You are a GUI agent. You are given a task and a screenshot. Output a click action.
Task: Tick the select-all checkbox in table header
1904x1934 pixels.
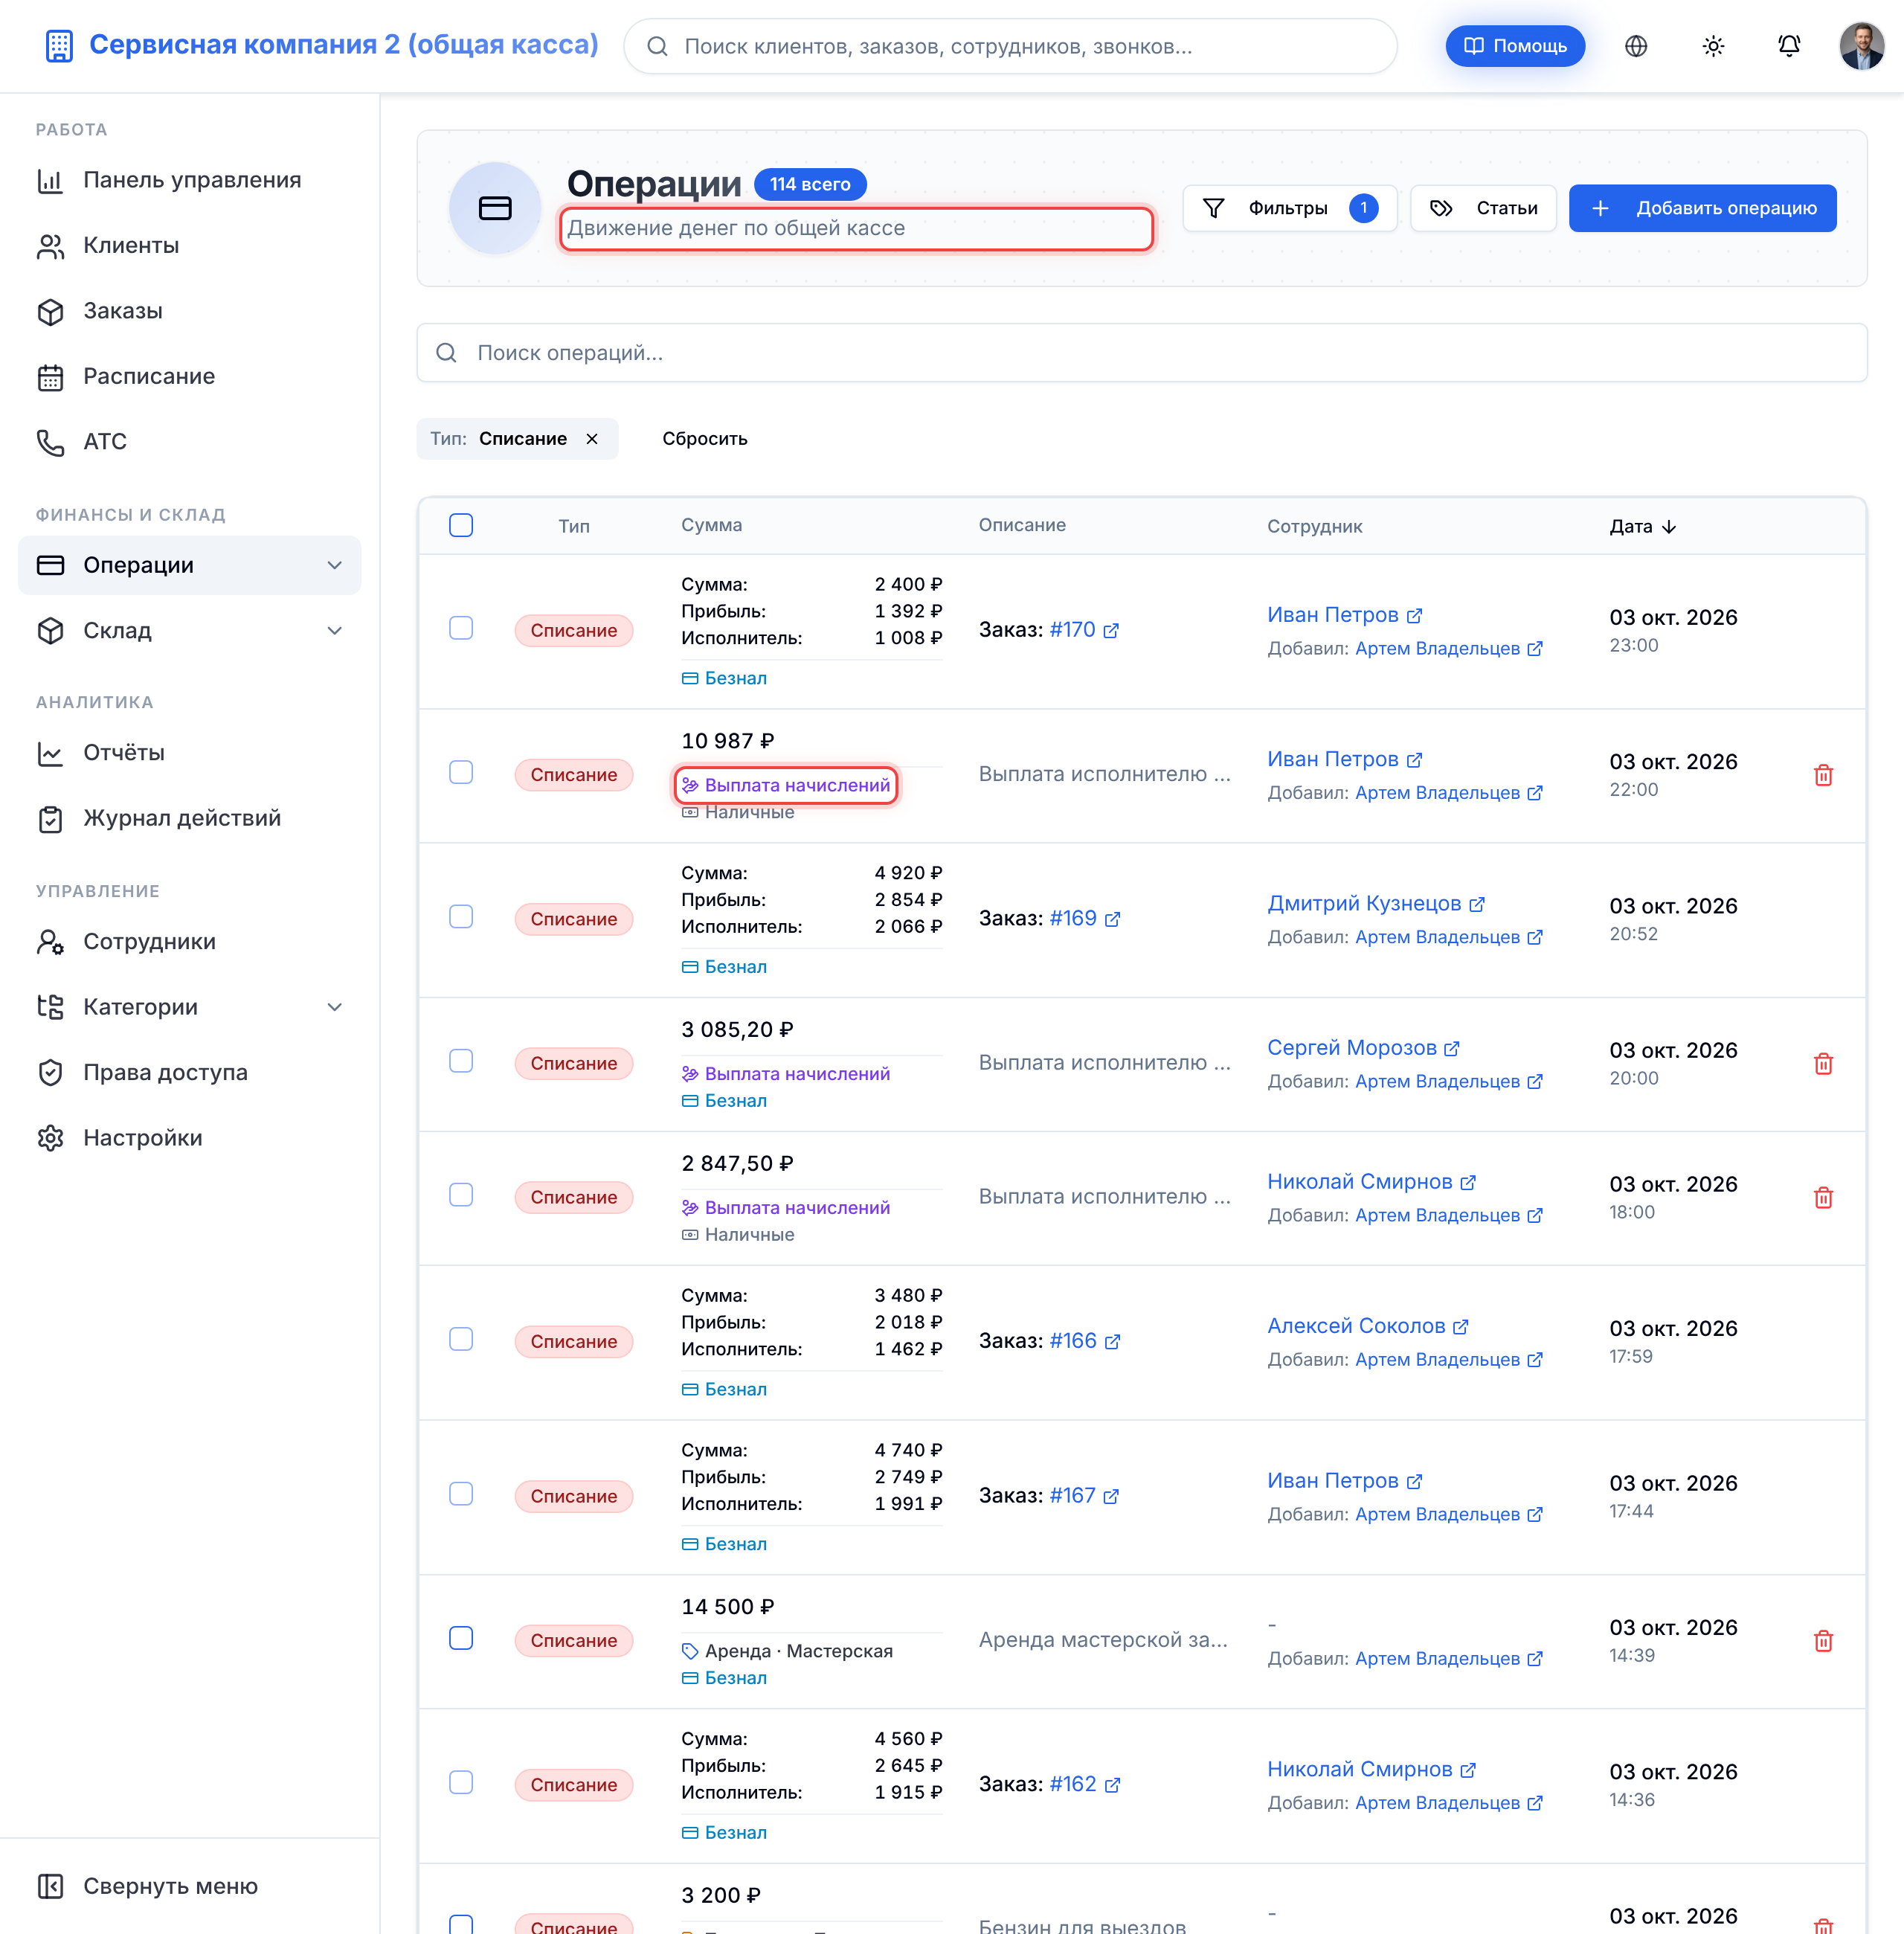pos(460,525)
